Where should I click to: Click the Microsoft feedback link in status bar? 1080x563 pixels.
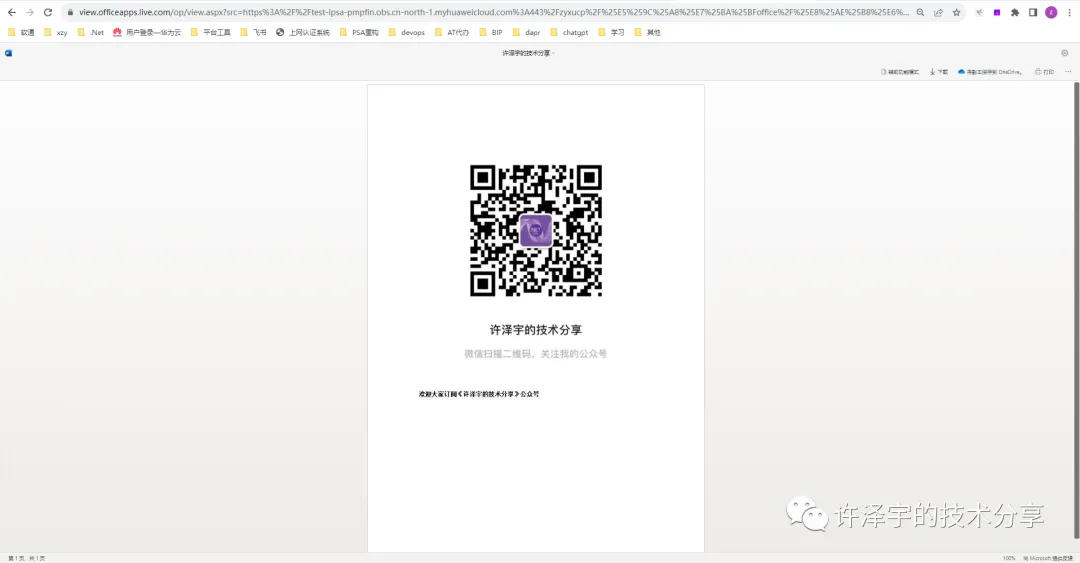point(1048,558)
